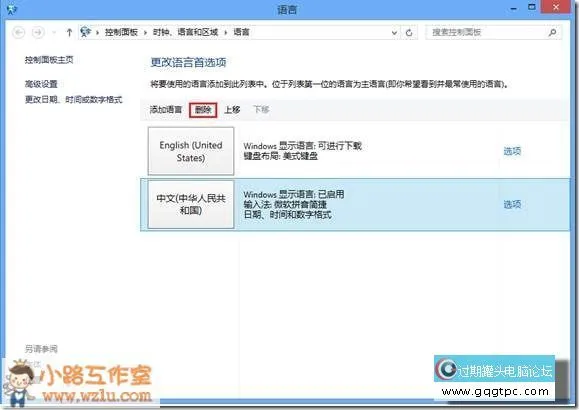
Task: Minimize the 语言 window
Action: point(514,8)
